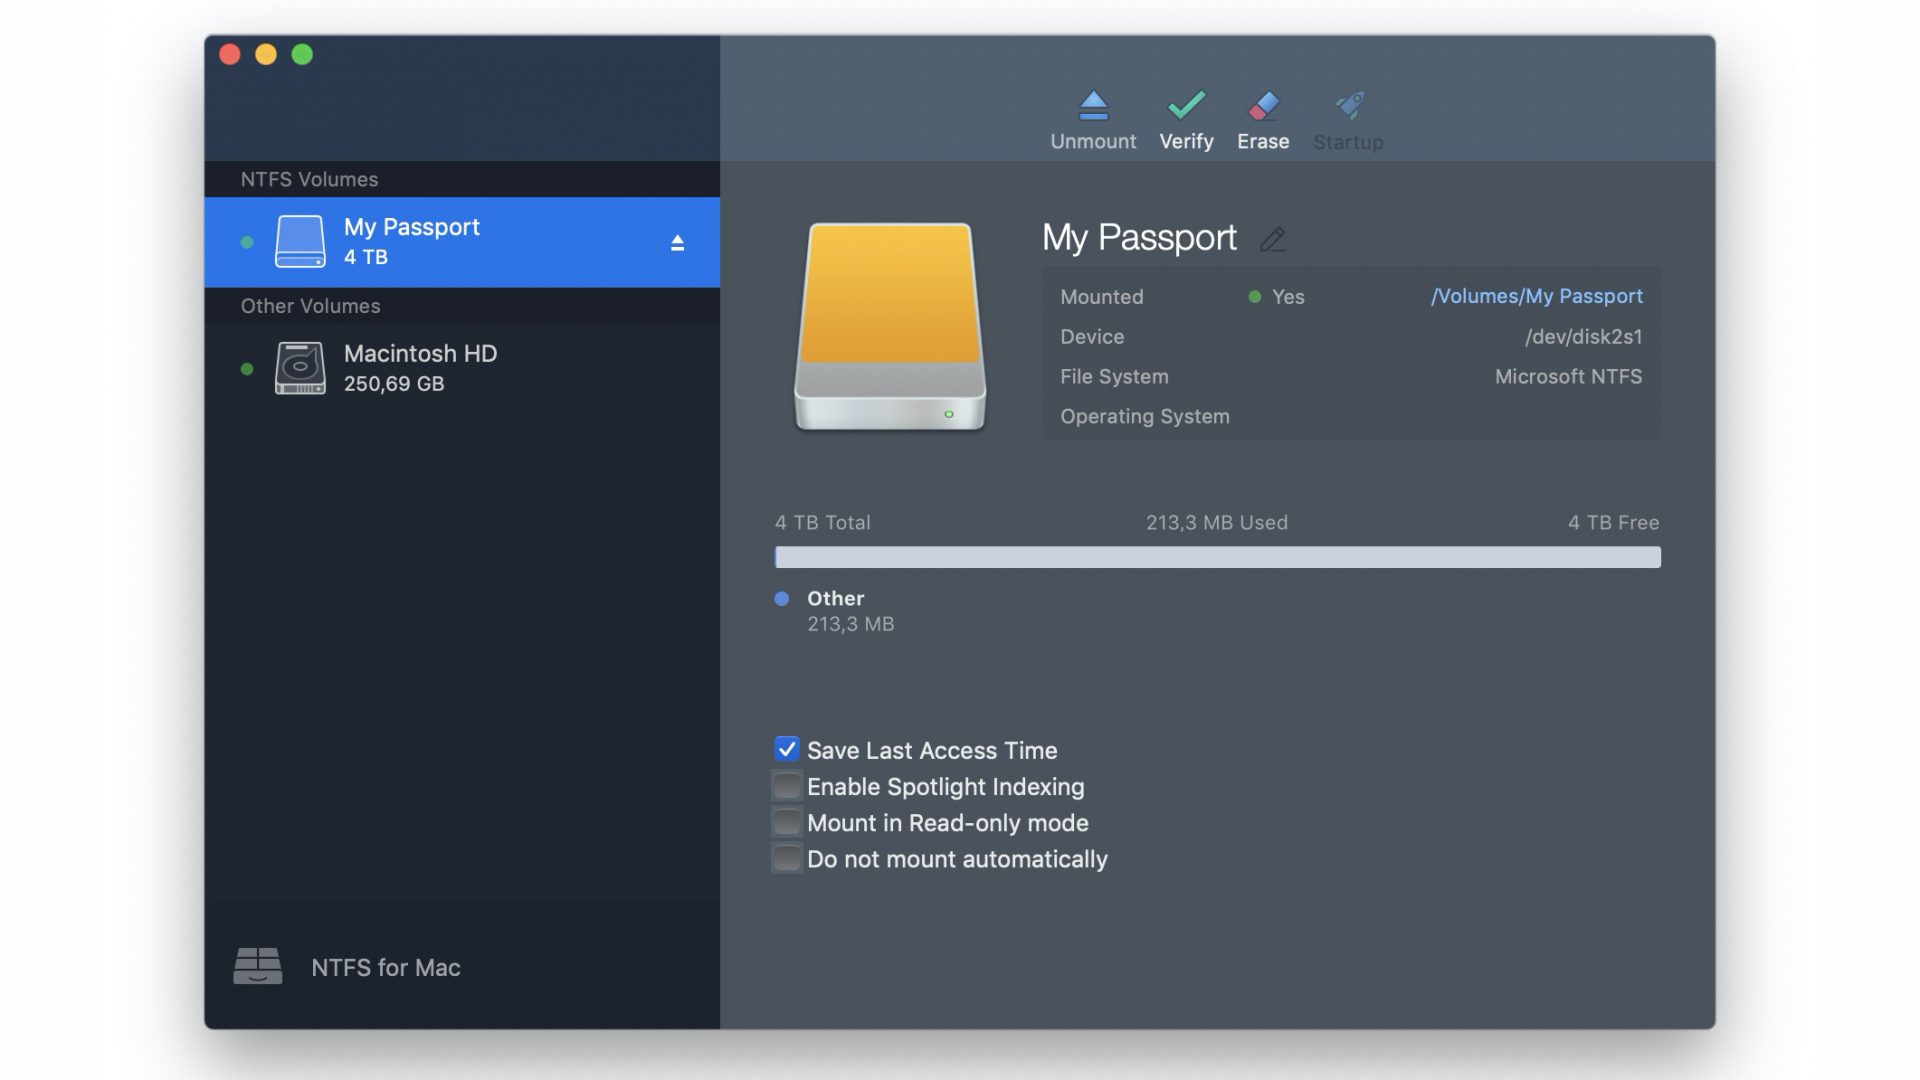The height and width of the screenshot is (1080, 1920).
Task: Click the Macintosh HD green status dot
Action: pos(247,369)
